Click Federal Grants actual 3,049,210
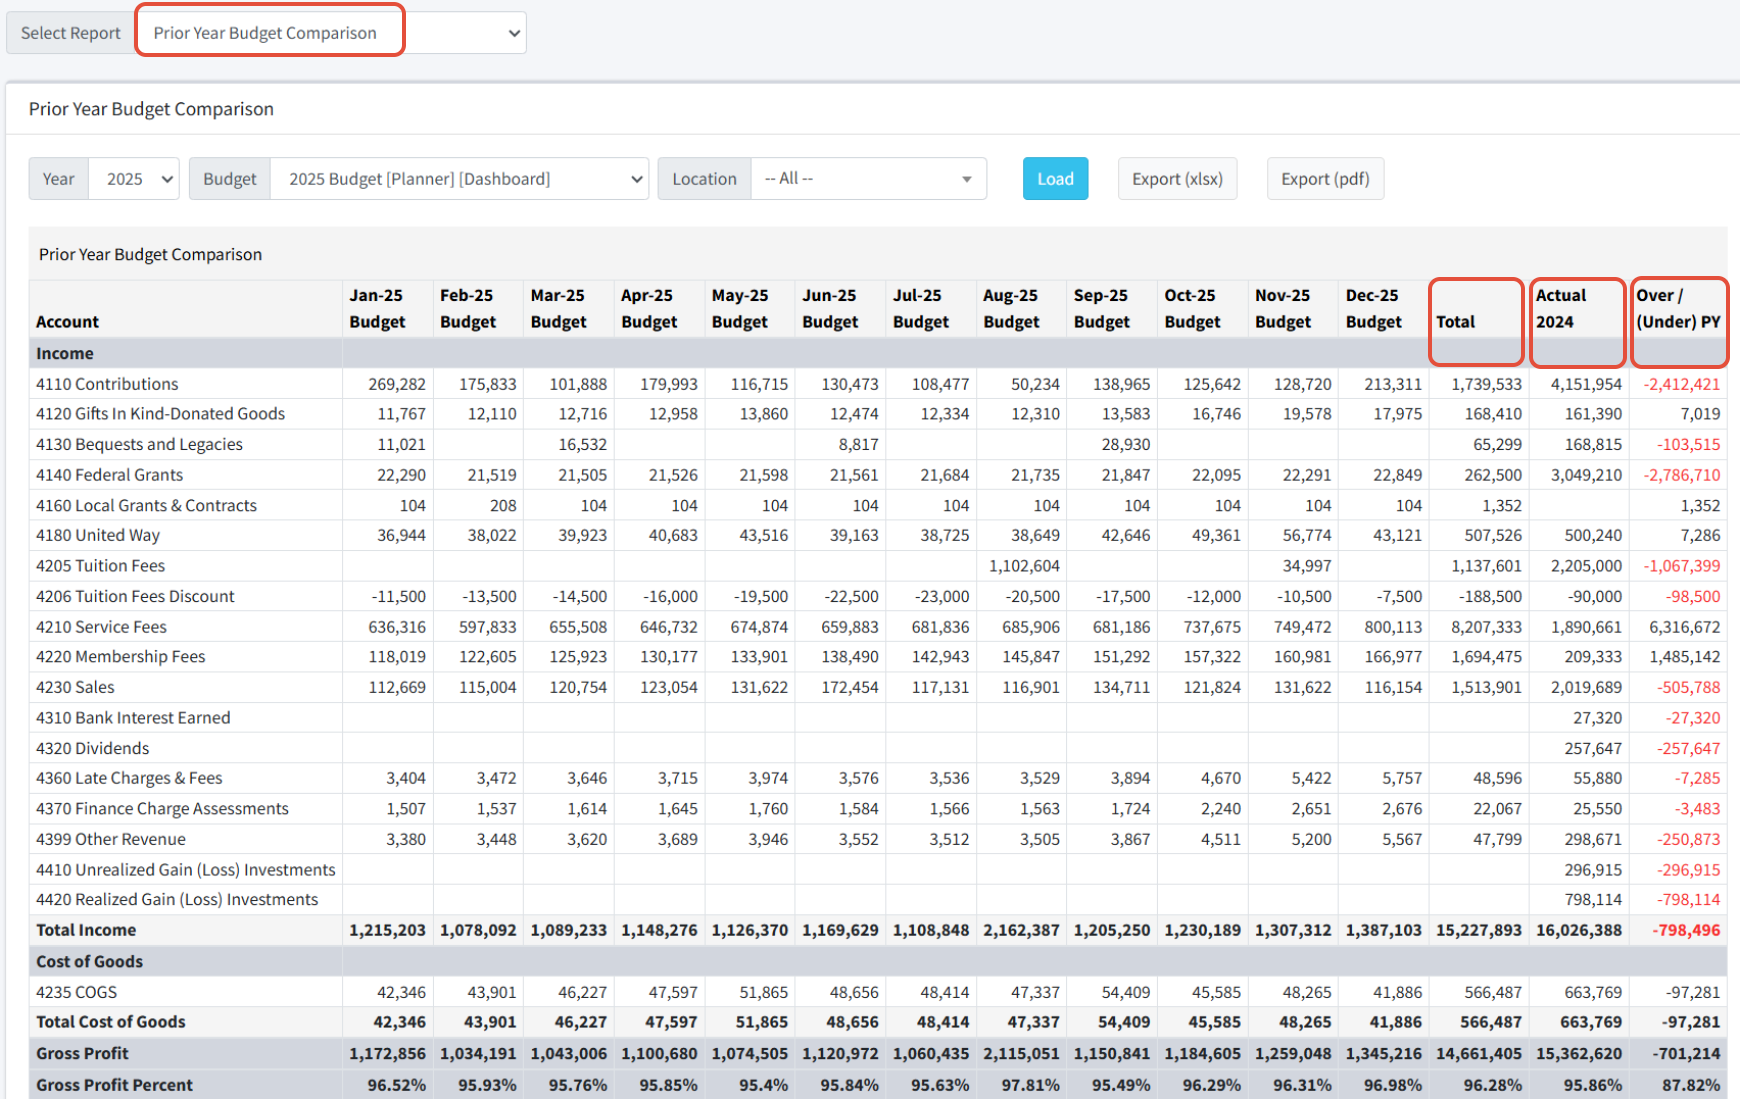 pos(1587,475)
